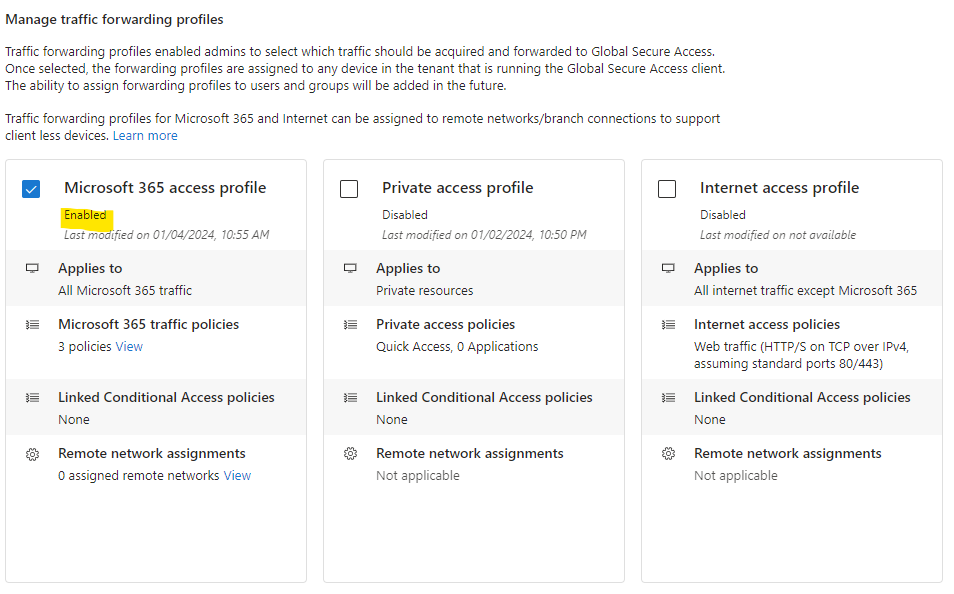Enable the Internet access profile checkbox
This screenshot has width=954, height=594.
pyautogui.click(x=667, y=189)
